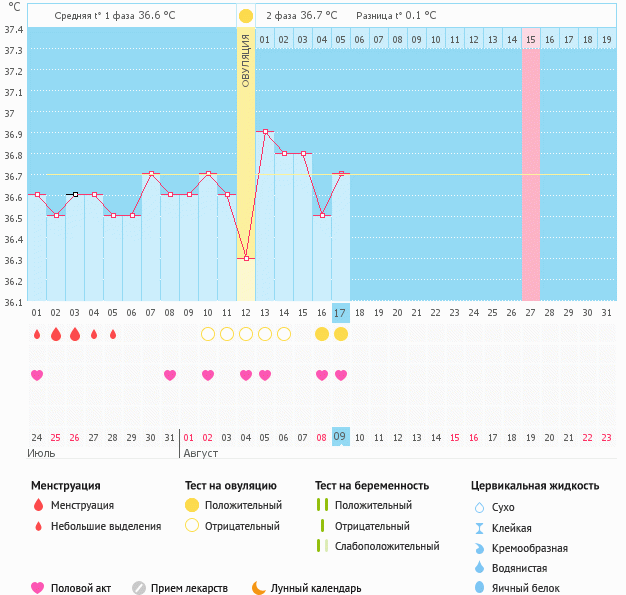This screenshot has height=595, width=626.
Task: Click the Яичный белок legend icon
Action: pyautogui.click(x=479, y=588)
